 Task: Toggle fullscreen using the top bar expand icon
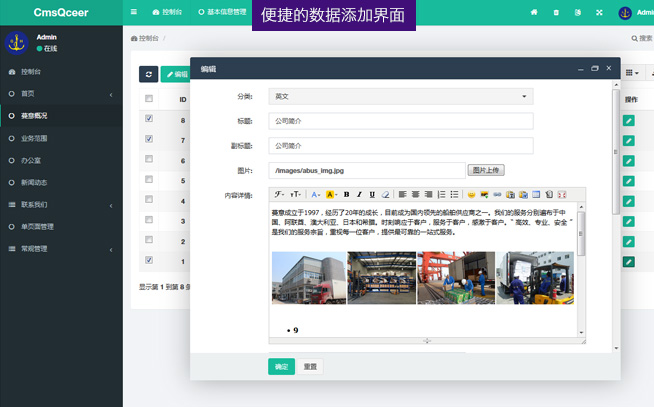[x=599, y=13]
